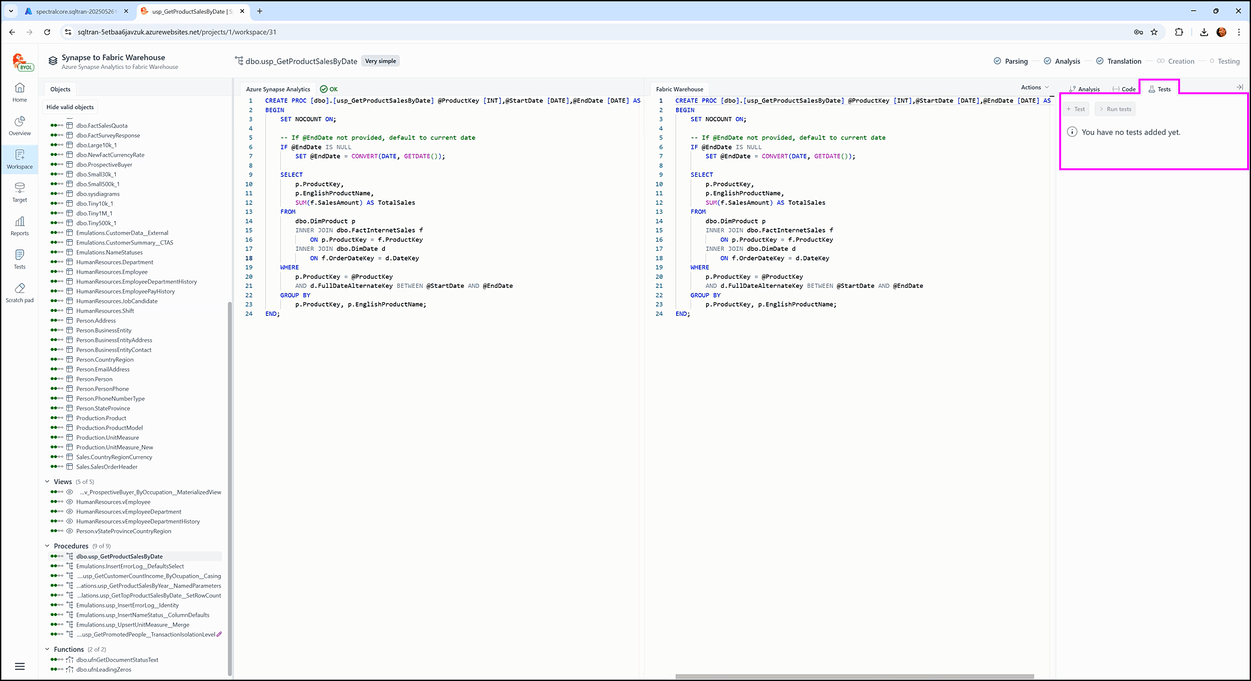
Task: Open the Target sidebar icon
Action: pos(20,192)
